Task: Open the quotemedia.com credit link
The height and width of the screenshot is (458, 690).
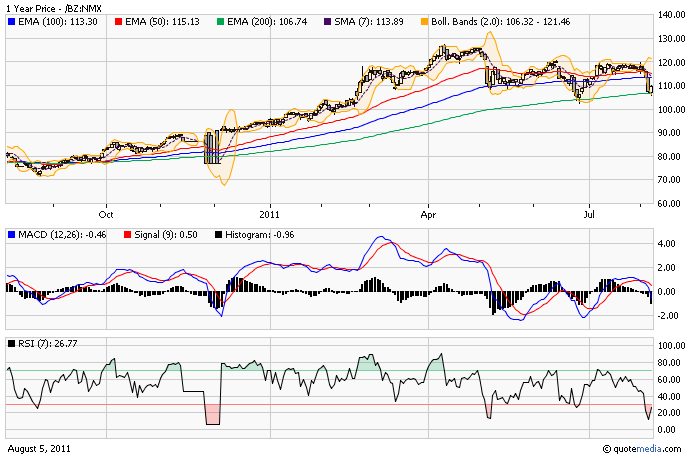Action: pyautogui.click(x=642, y=449)
